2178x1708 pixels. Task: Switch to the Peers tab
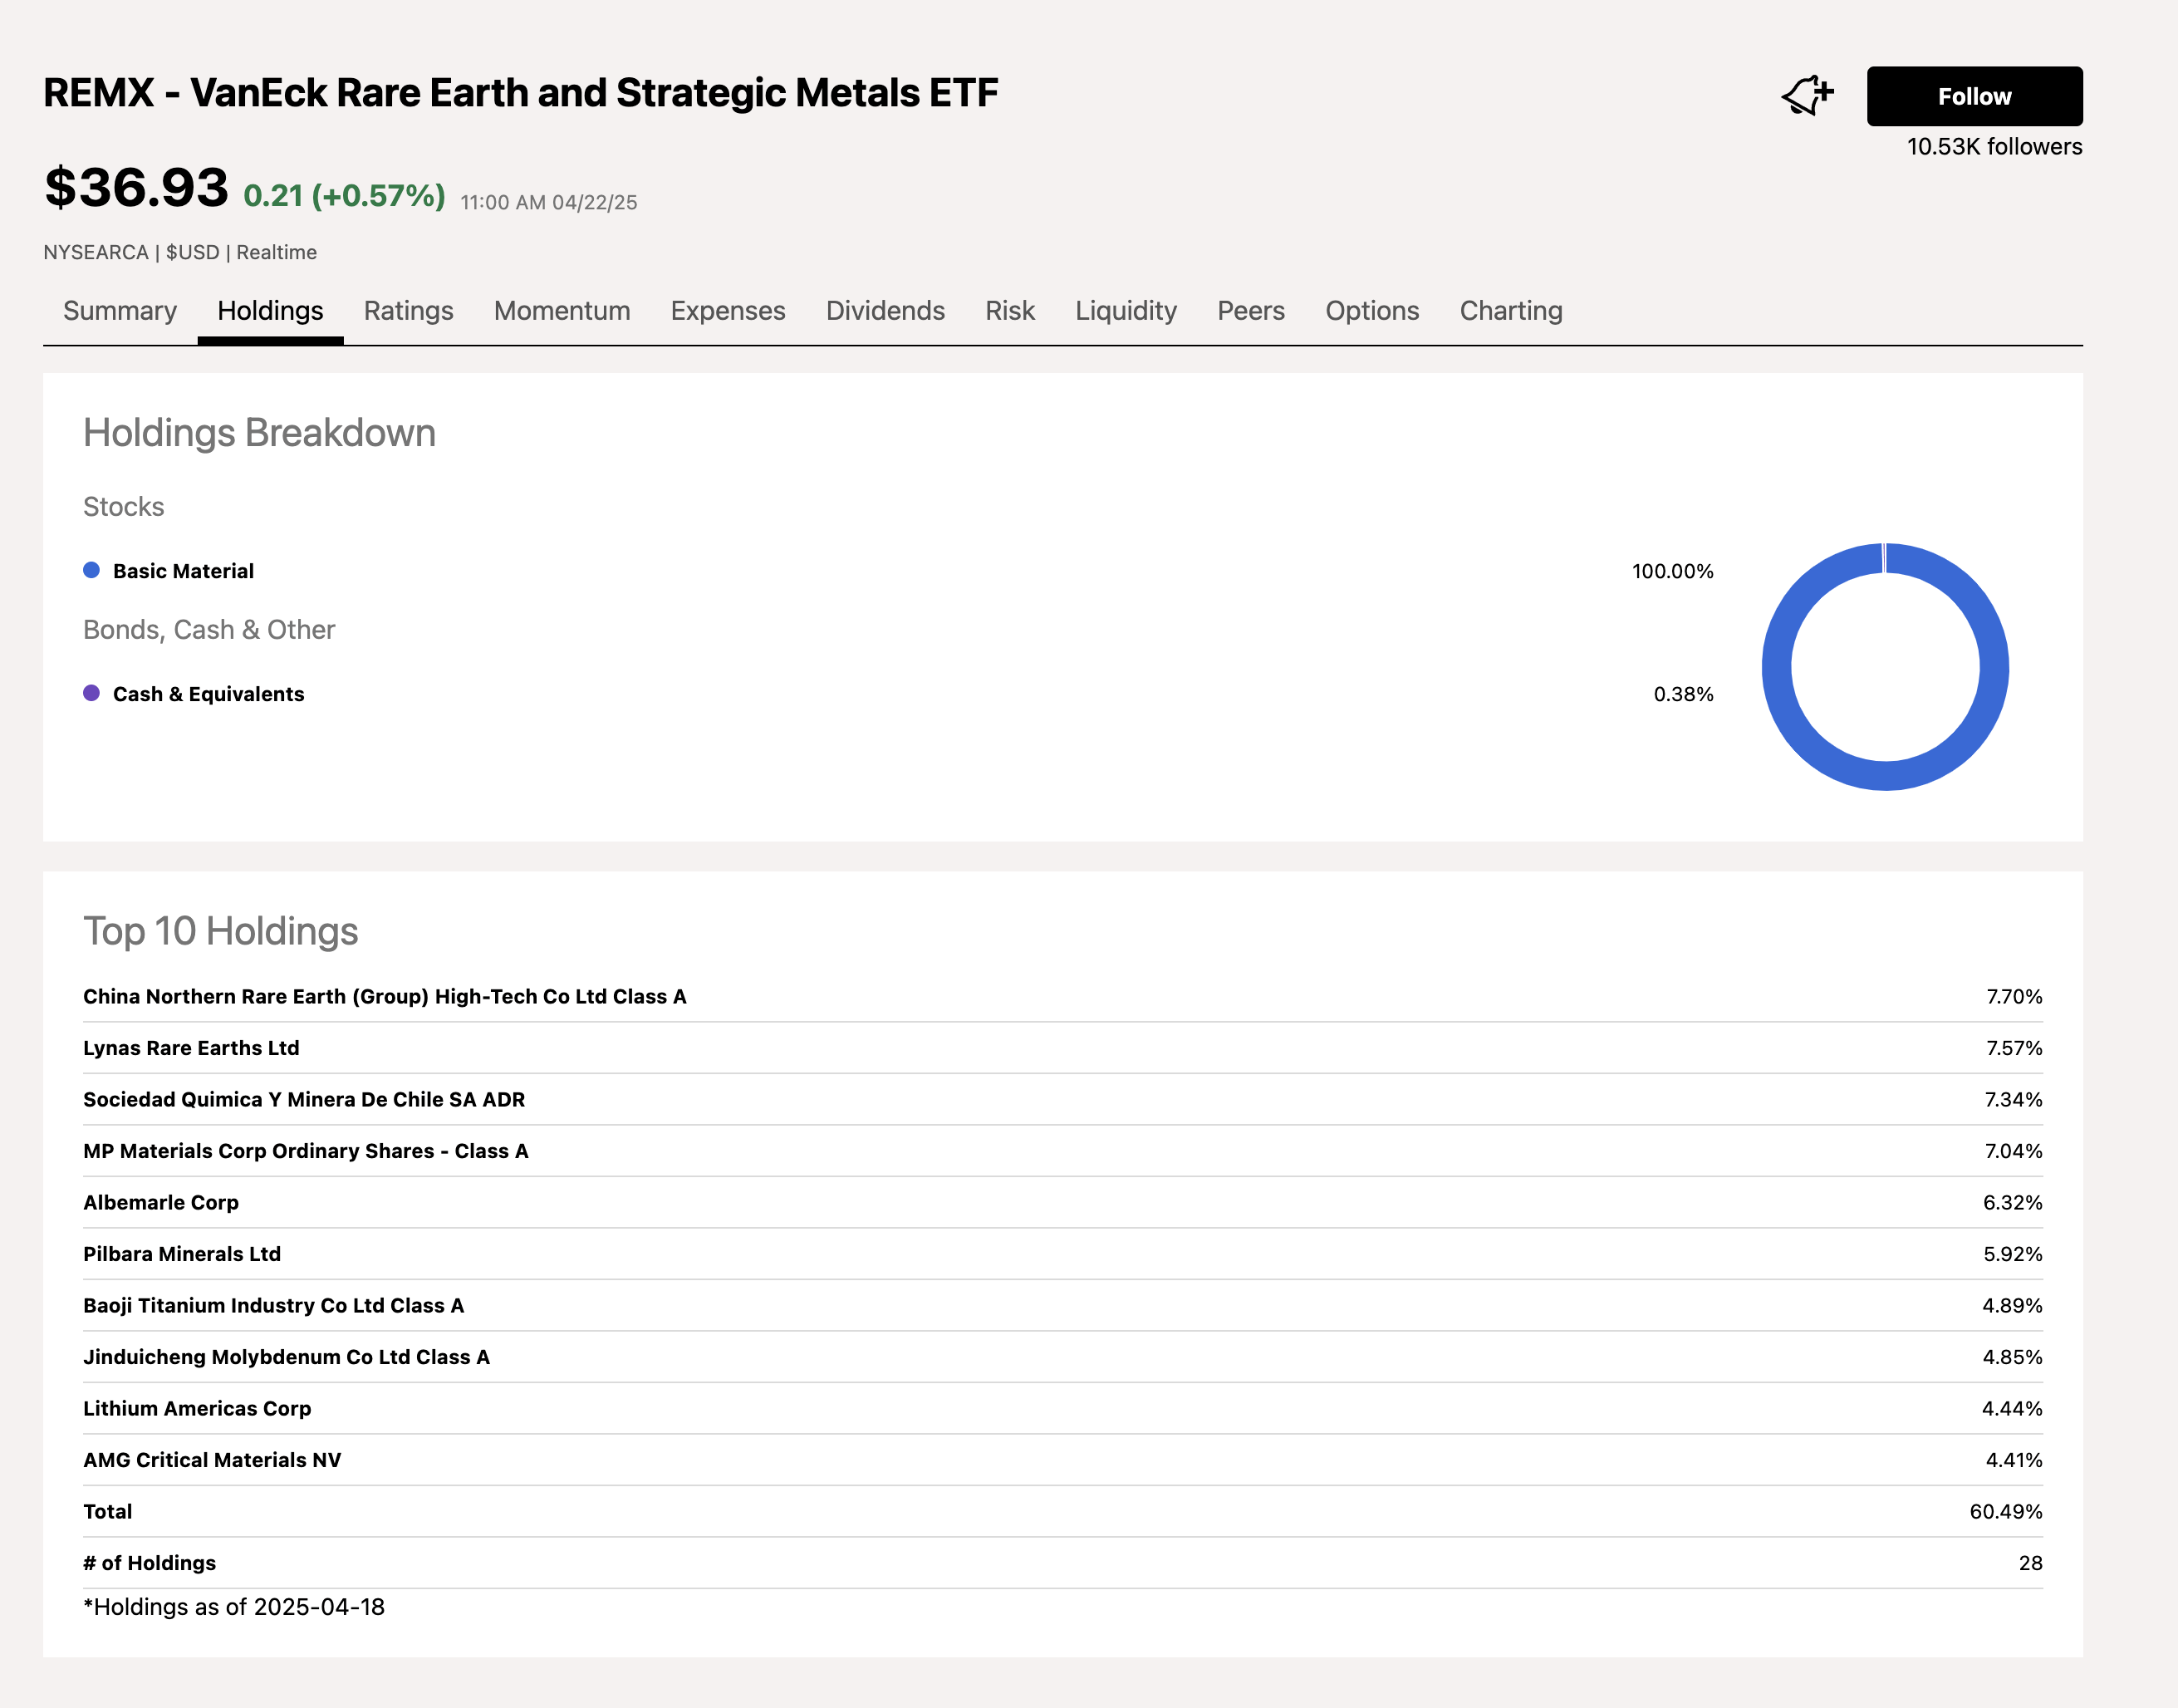point(1252,311)
